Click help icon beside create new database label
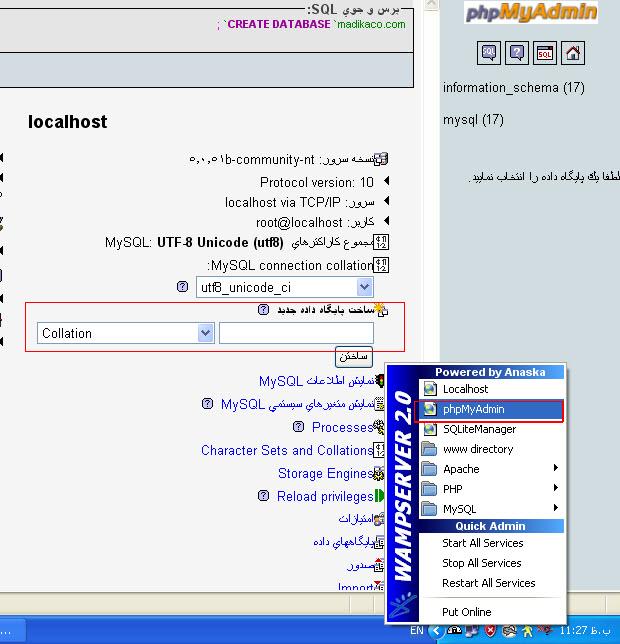This screenshot has width=620, height=644. (263, 309)
